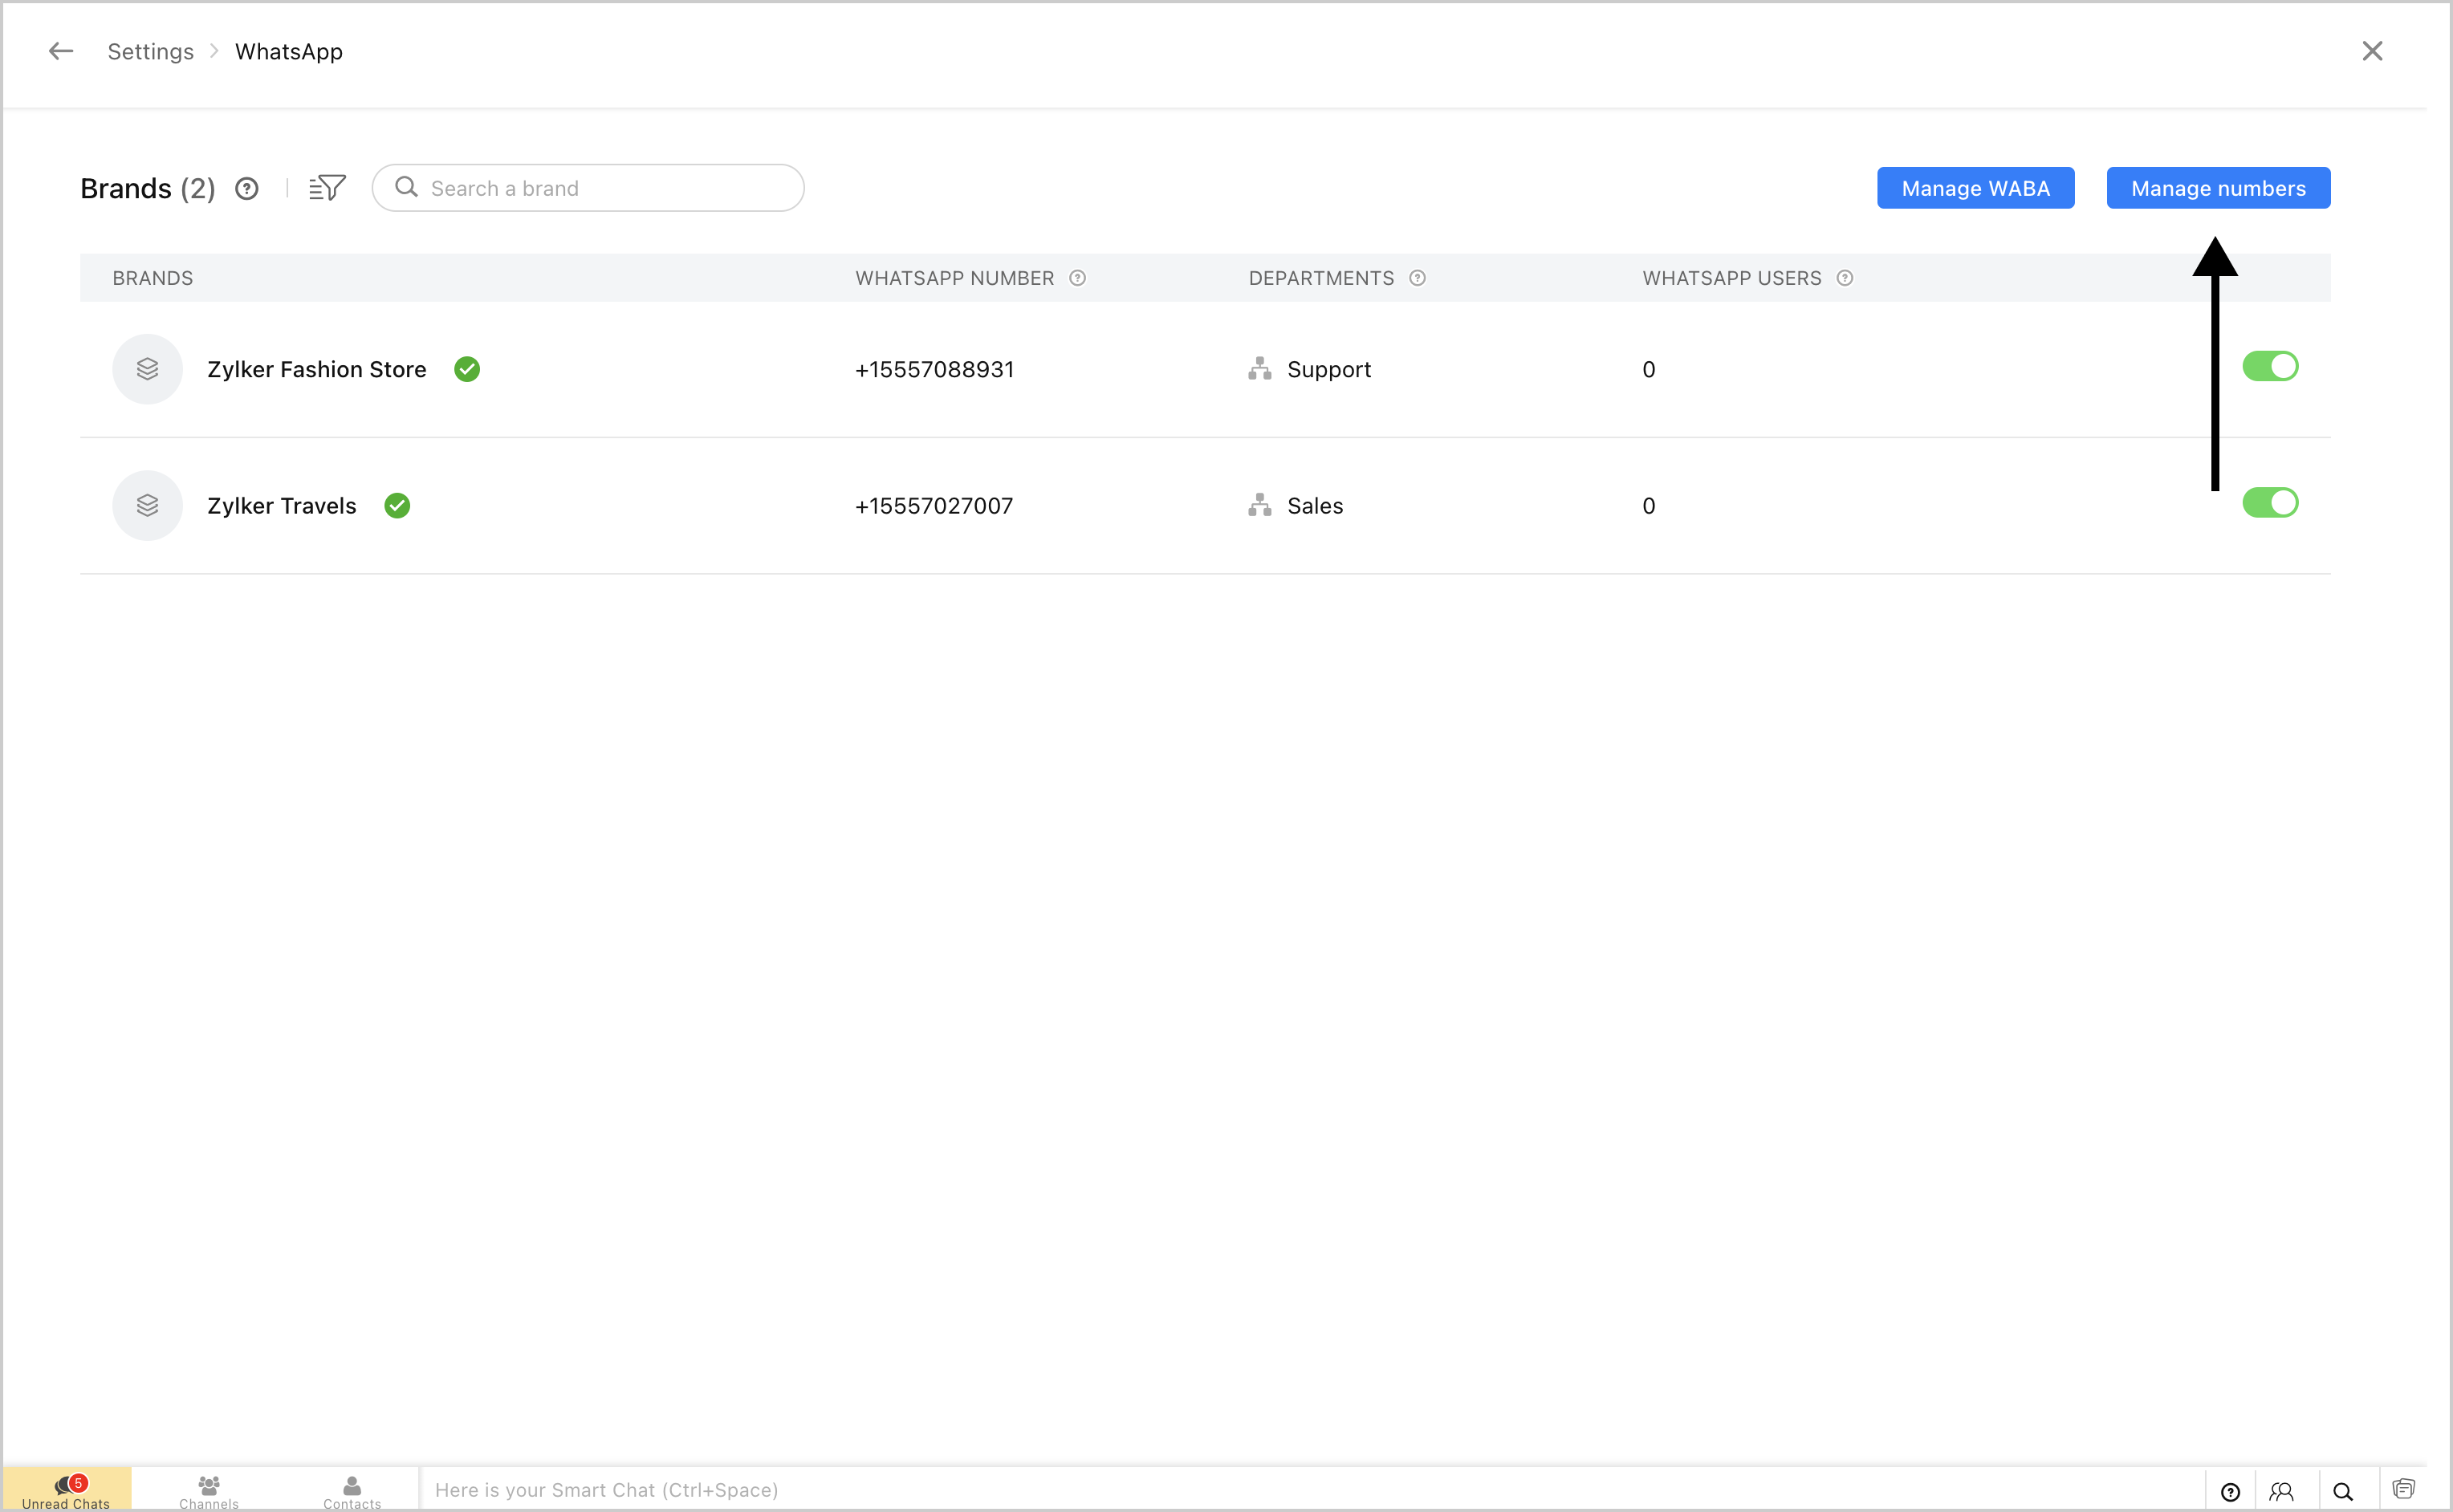Click the WhatsApp Number info icon
The width and height of the screenshot is (2453, 1512).
1077,278
